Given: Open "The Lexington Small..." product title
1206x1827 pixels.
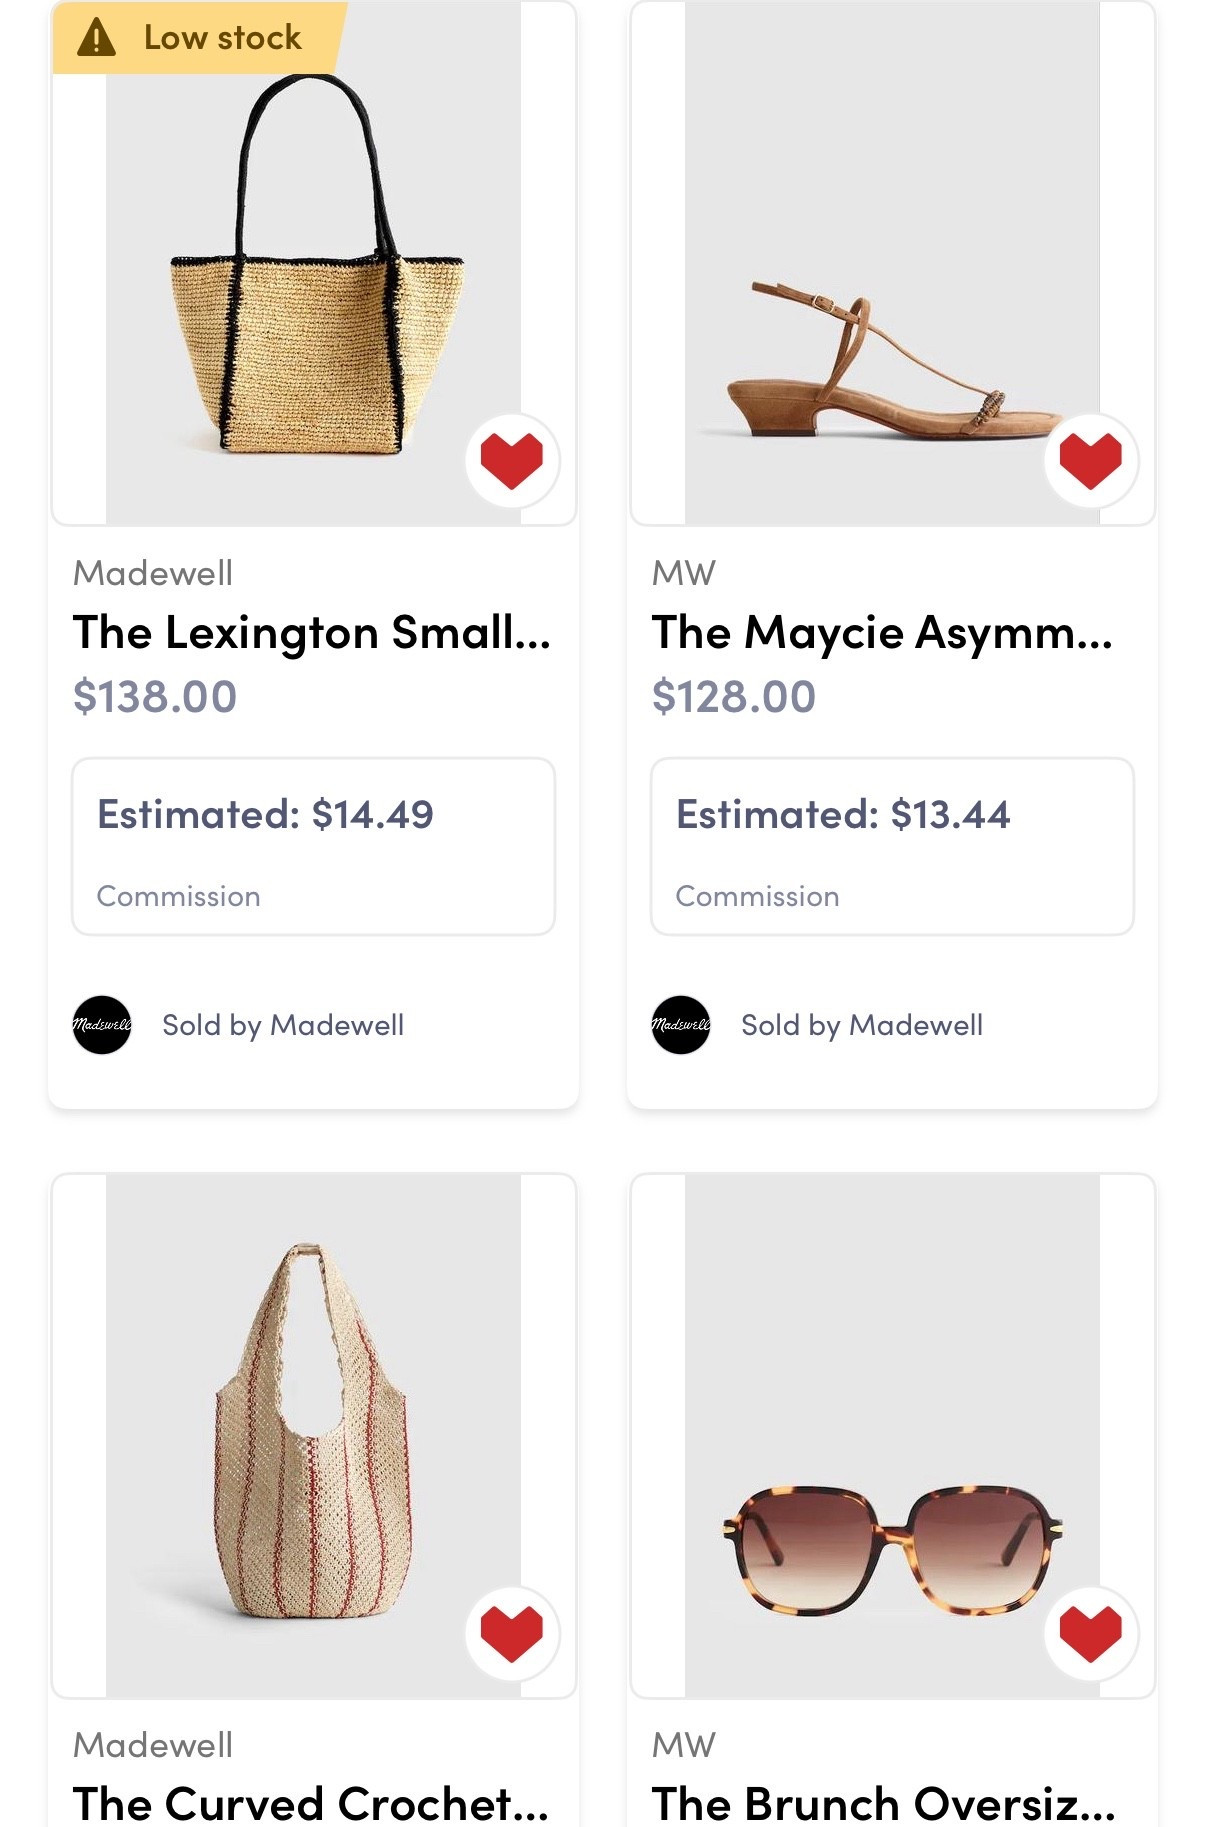Looking at the screenshot, I should click(x=312, y=633).
